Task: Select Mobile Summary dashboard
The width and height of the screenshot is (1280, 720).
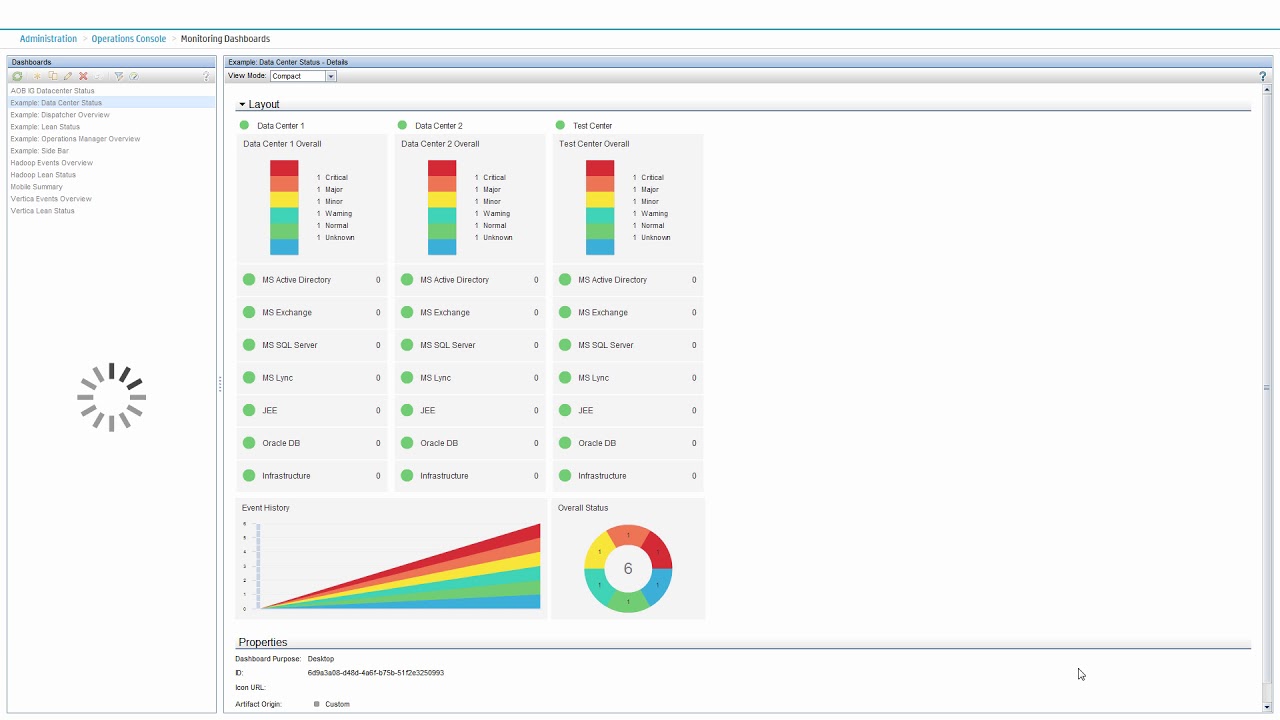Action: (x=111, y=187)
